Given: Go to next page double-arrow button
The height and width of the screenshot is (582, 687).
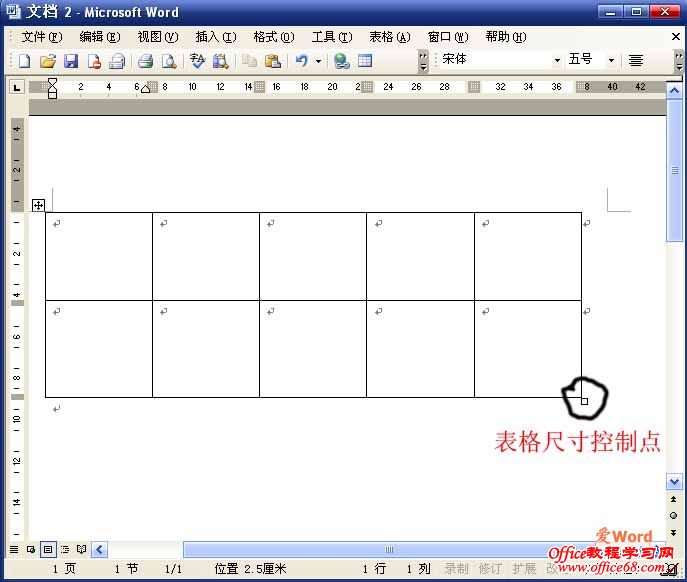Looking at the screenshot, I should tap(674, 532).
